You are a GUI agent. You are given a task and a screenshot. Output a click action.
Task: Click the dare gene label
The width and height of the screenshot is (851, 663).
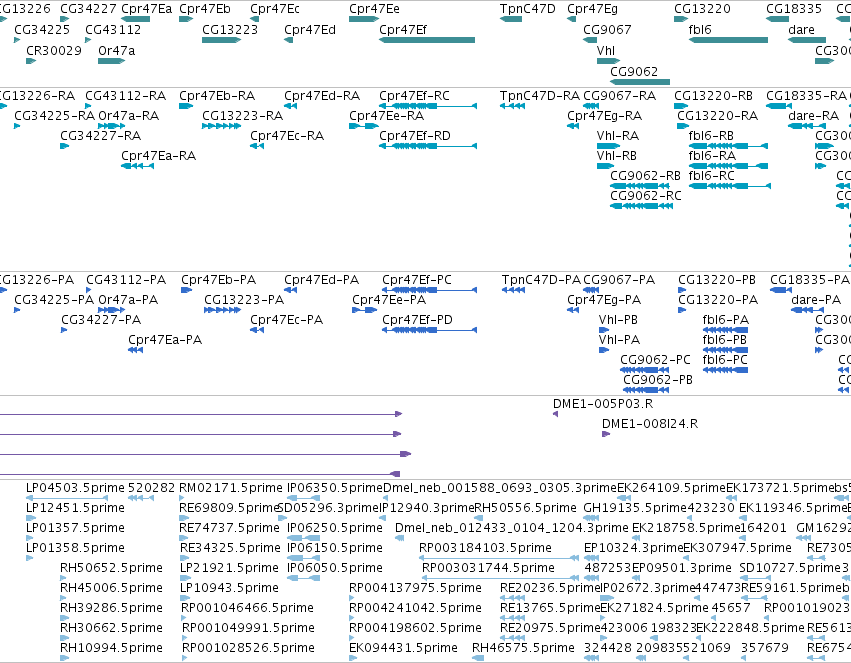[x=801, y=30]
